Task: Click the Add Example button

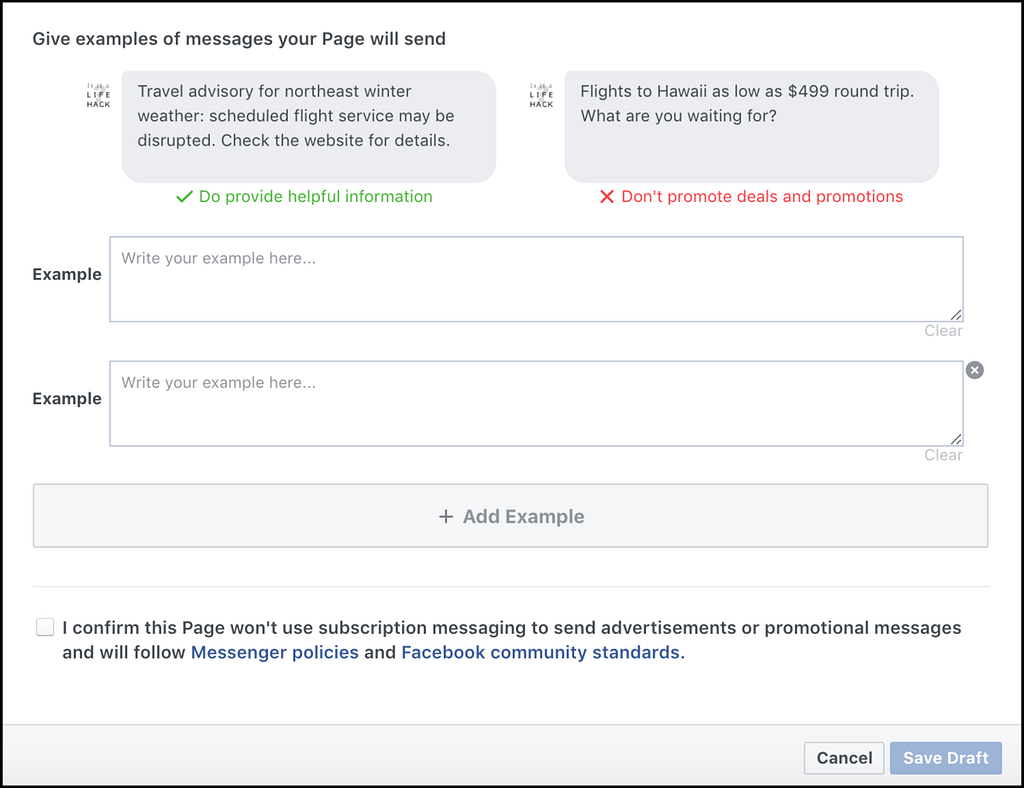Action: (x=510, y=516)
